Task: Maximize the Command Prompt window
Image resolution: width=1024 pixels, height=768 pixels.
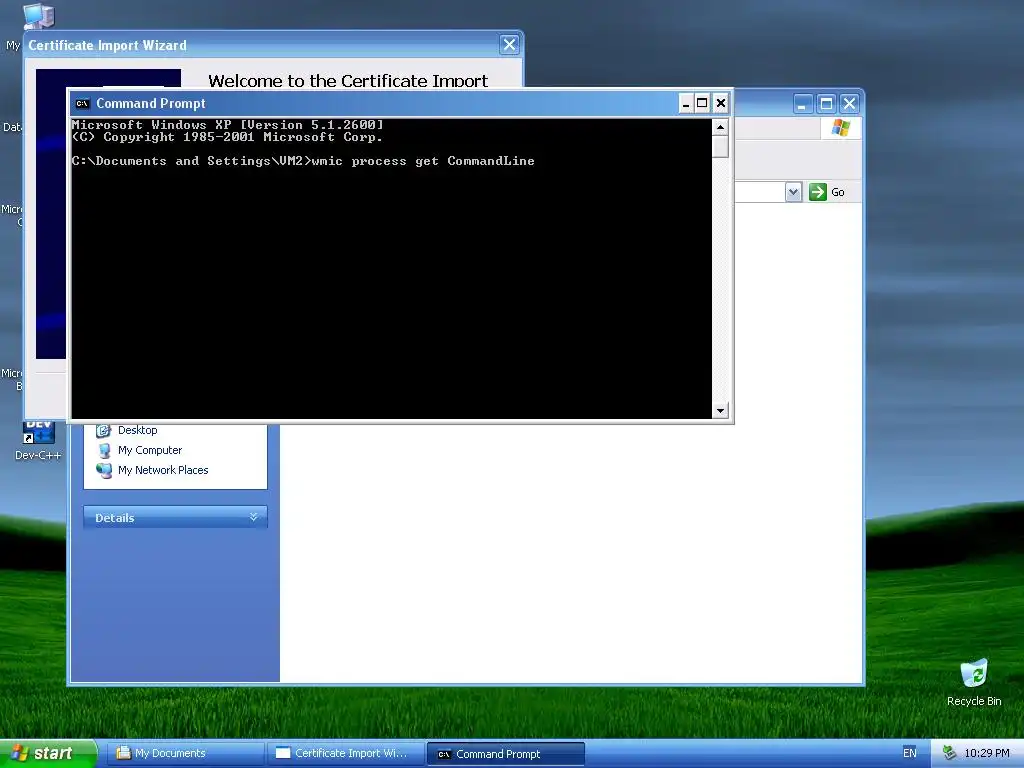Action: [x=702, y=103]
